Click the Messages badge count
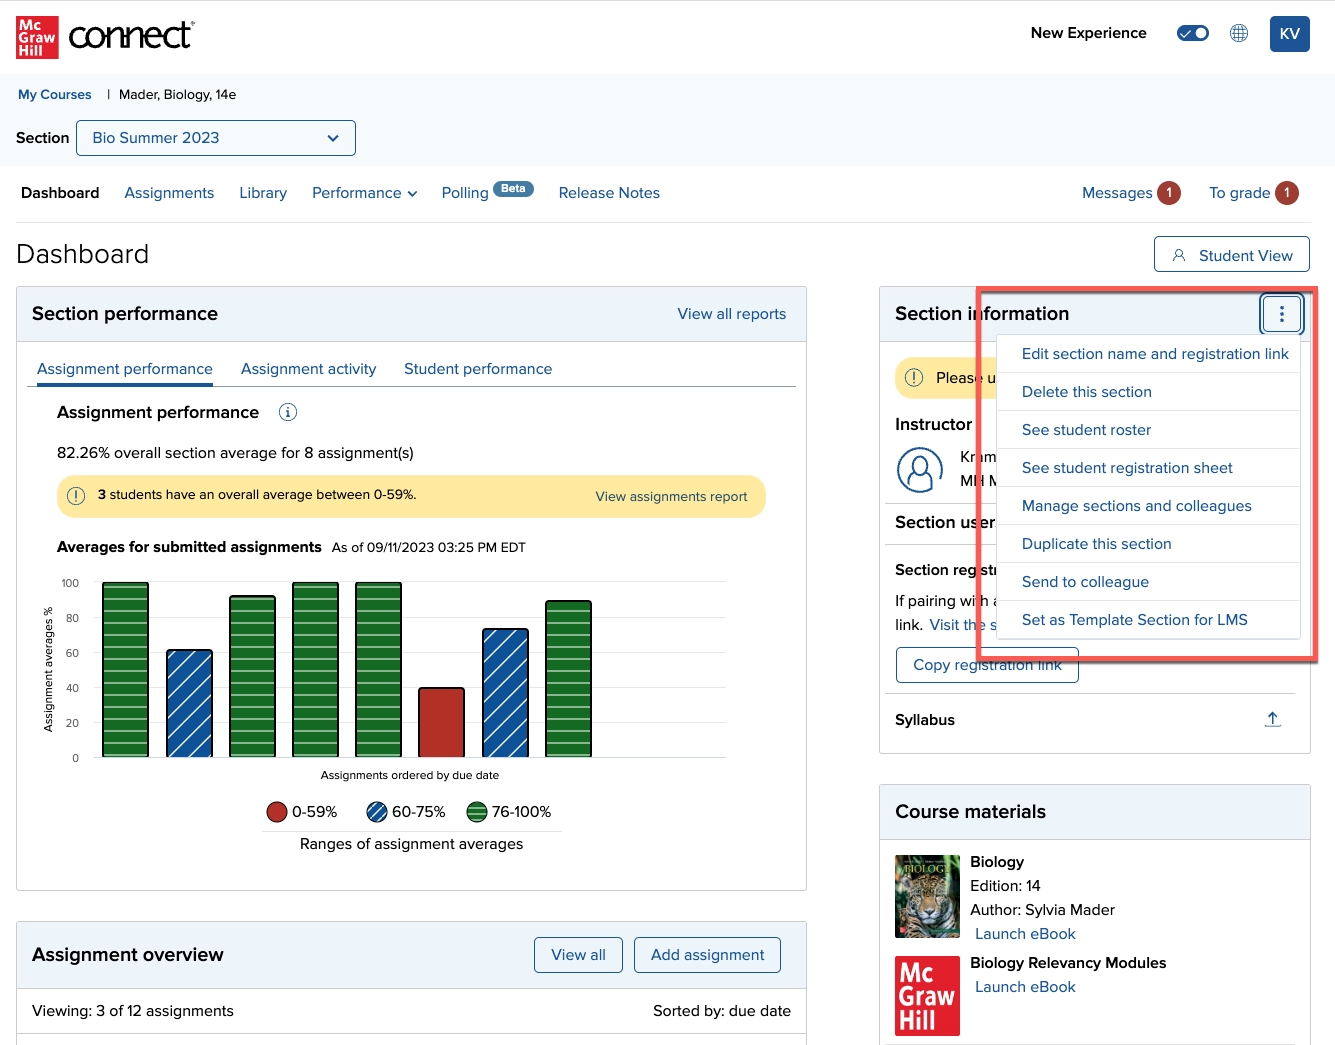Viewport: 1335px width, 1045px height. point(1169,193)
